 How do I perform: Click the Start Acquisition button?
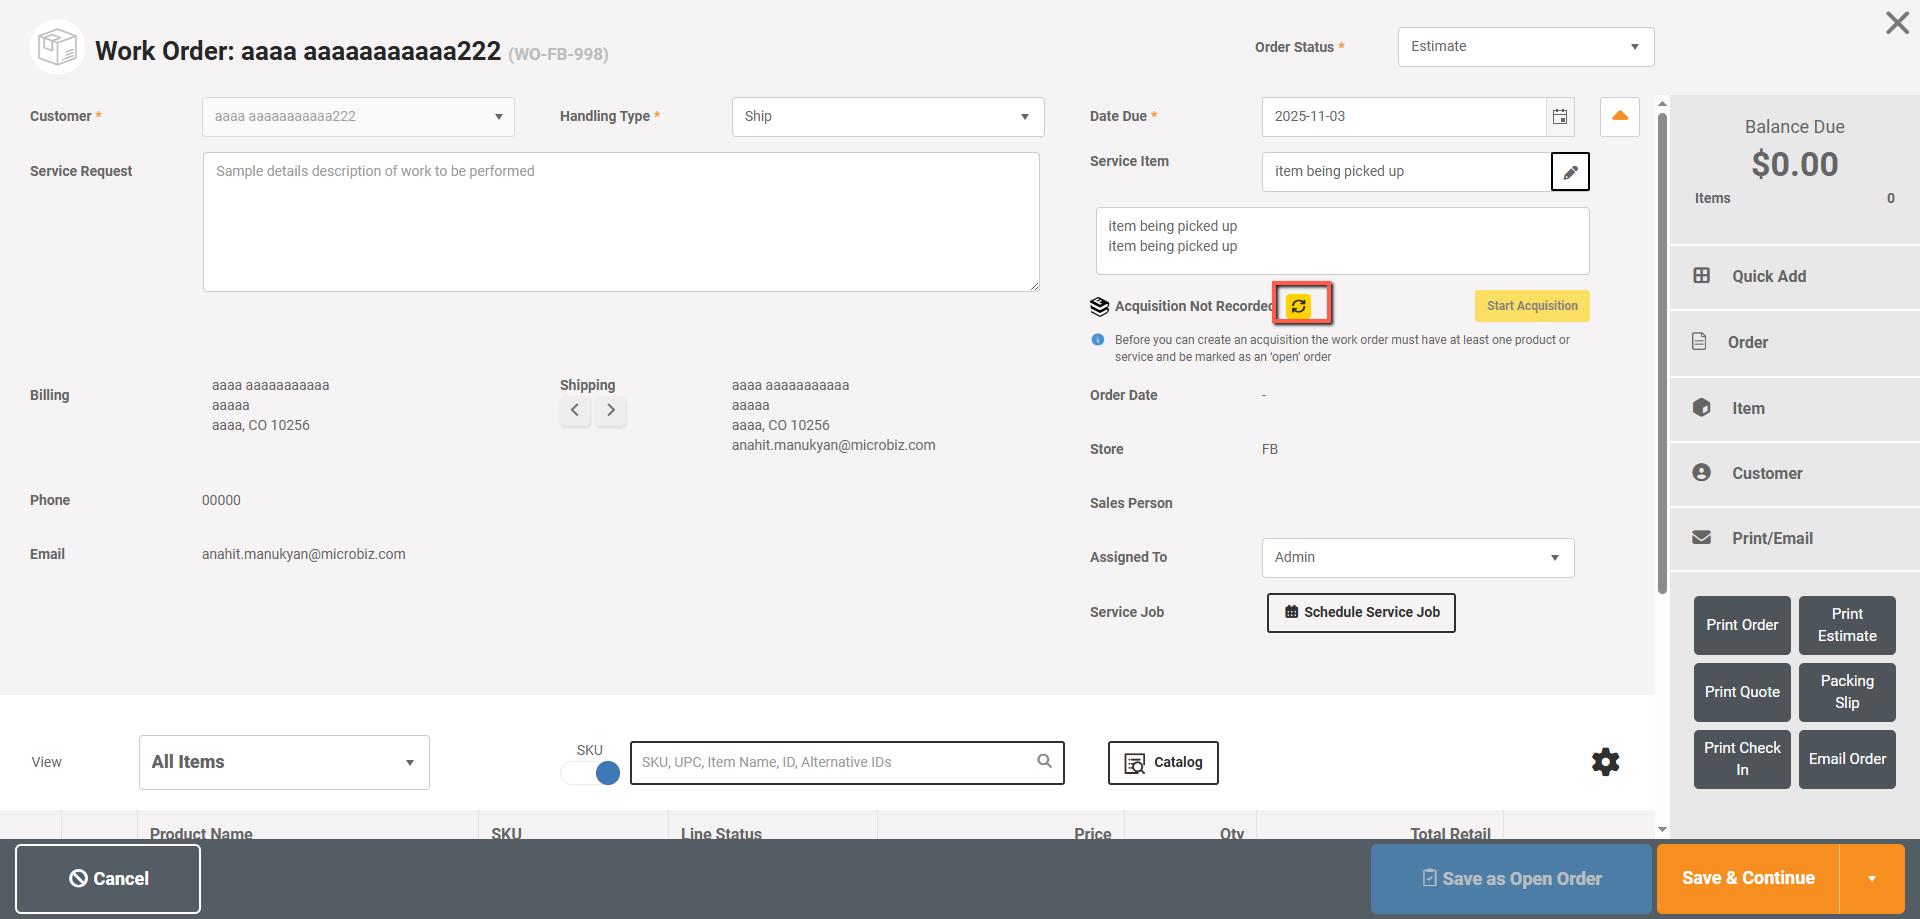(x=1532, y=306)
